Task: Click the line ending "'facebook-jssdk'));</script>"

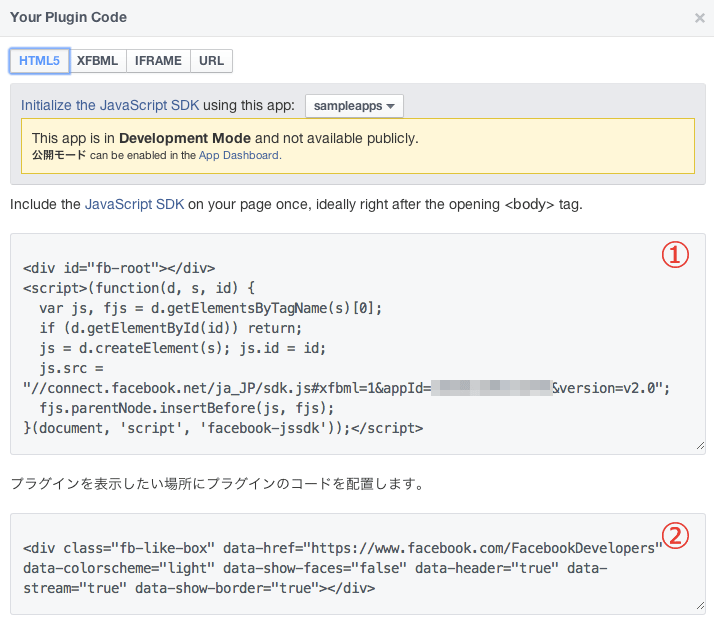Action: [223, 428]
